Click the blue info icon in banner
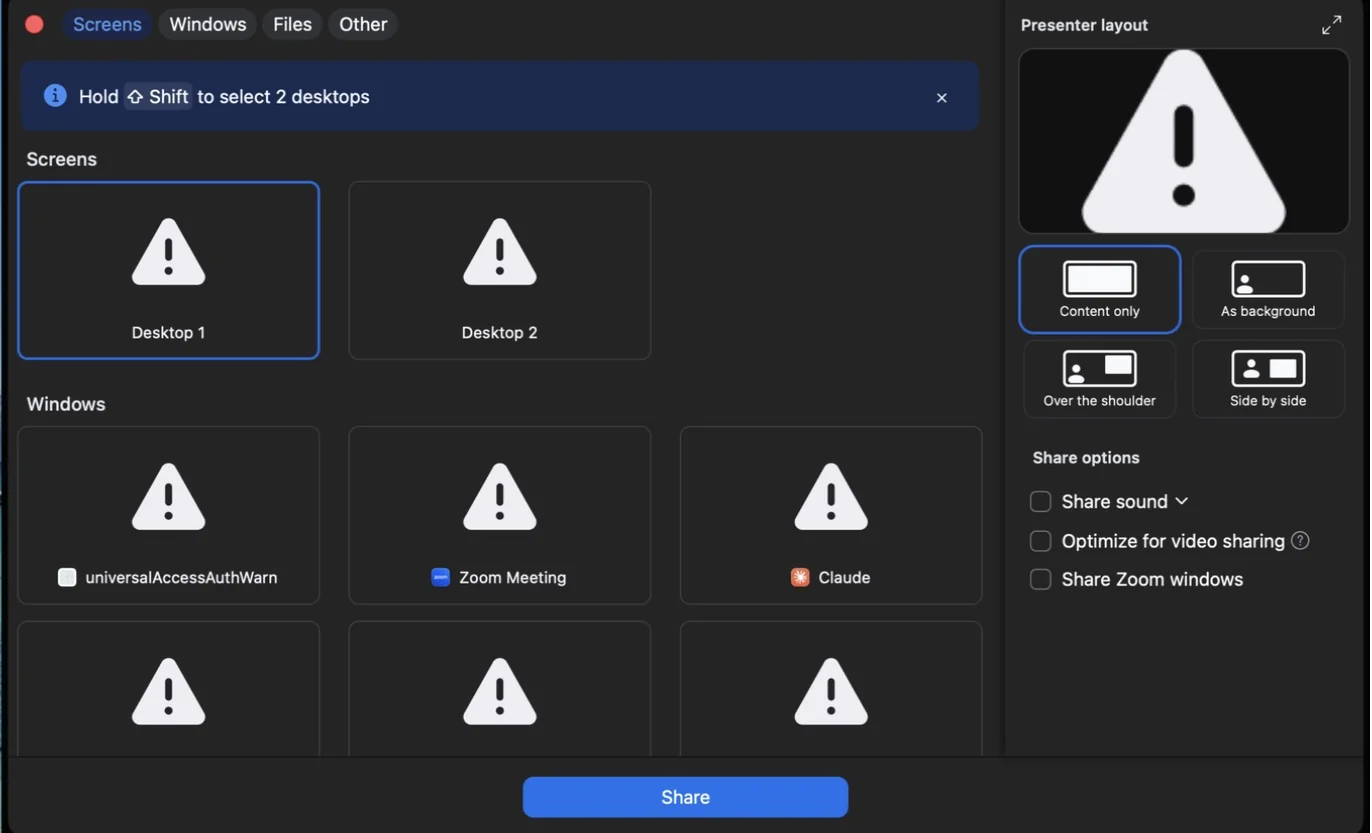The image size is (1372, 833). [55, 96]
